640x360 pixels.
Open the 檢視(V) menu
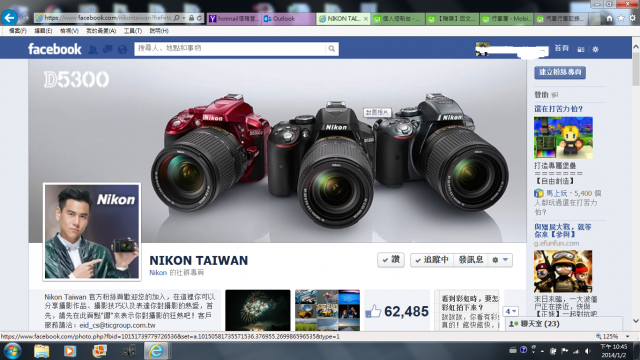[69, 31]
